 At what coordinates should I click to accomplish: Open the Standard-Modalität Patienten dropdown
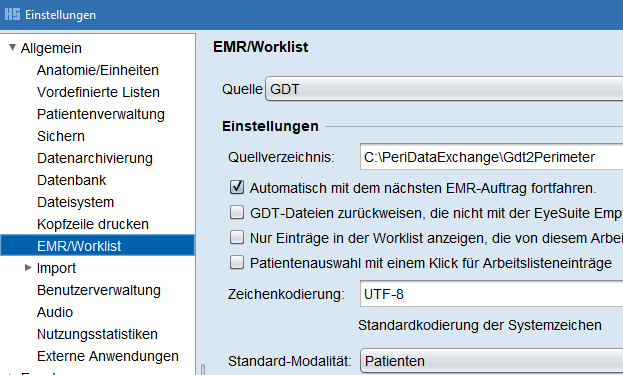point(491,361)
